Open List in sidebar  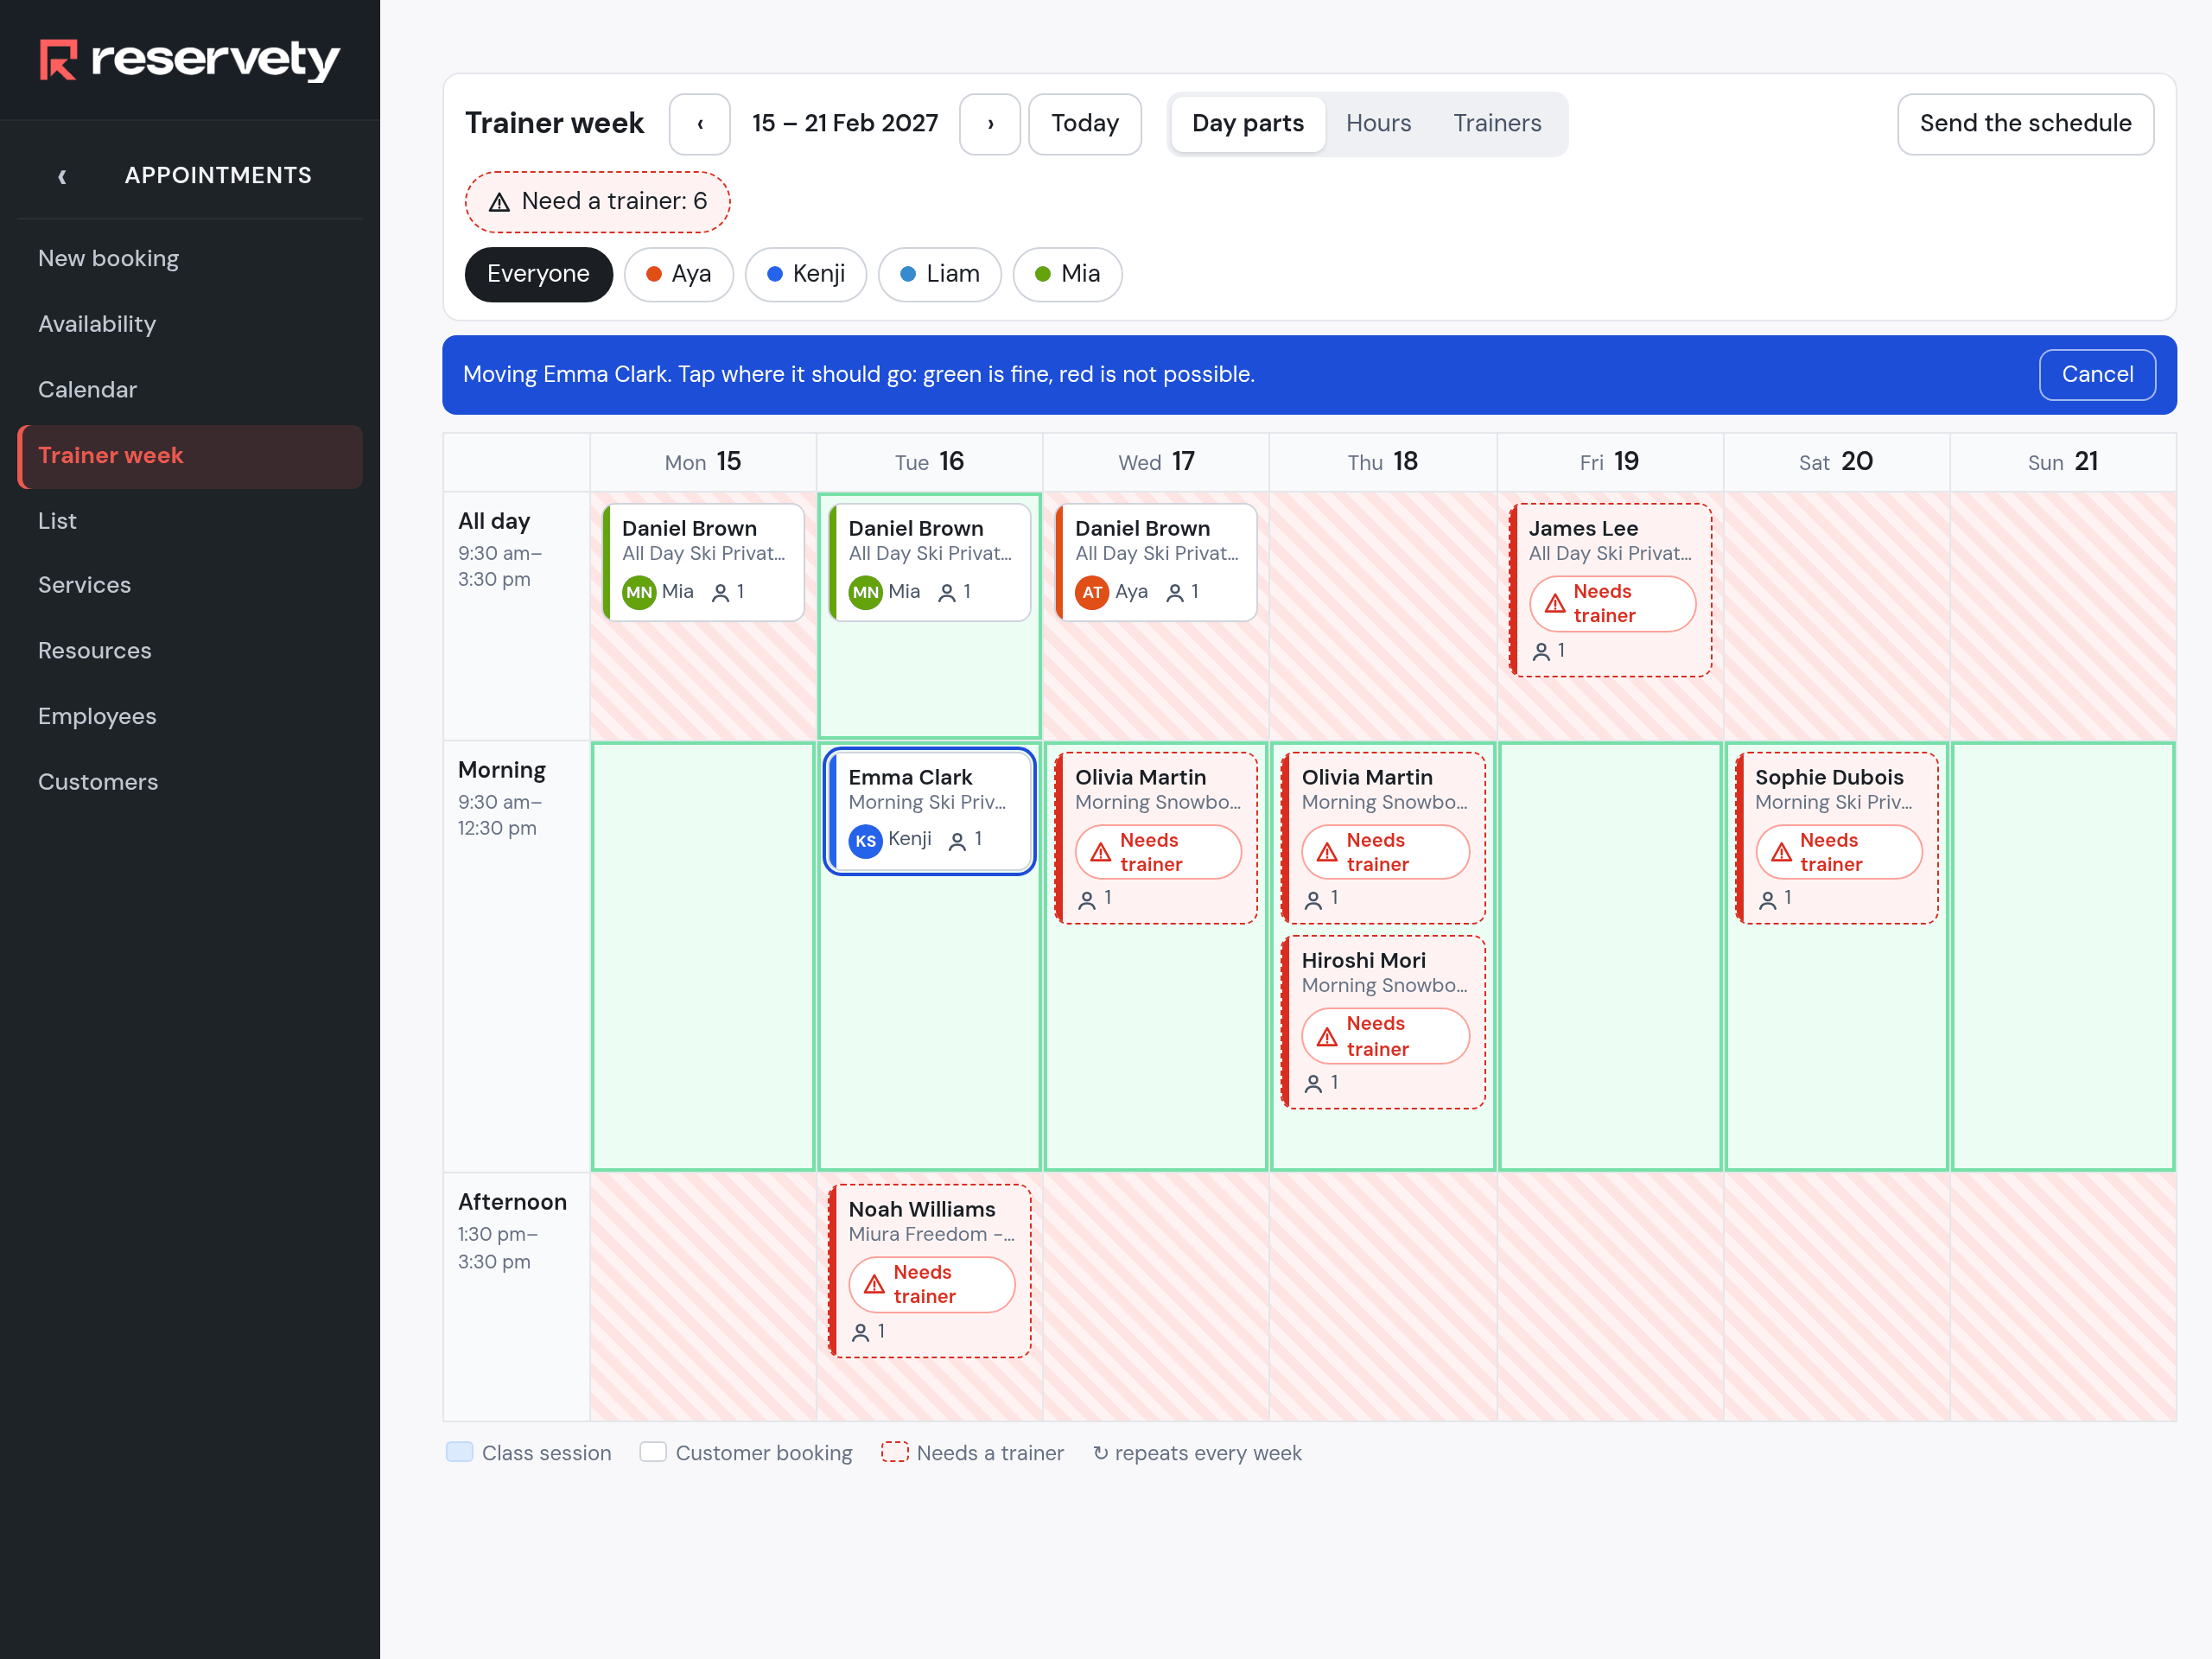pos(190,521)
